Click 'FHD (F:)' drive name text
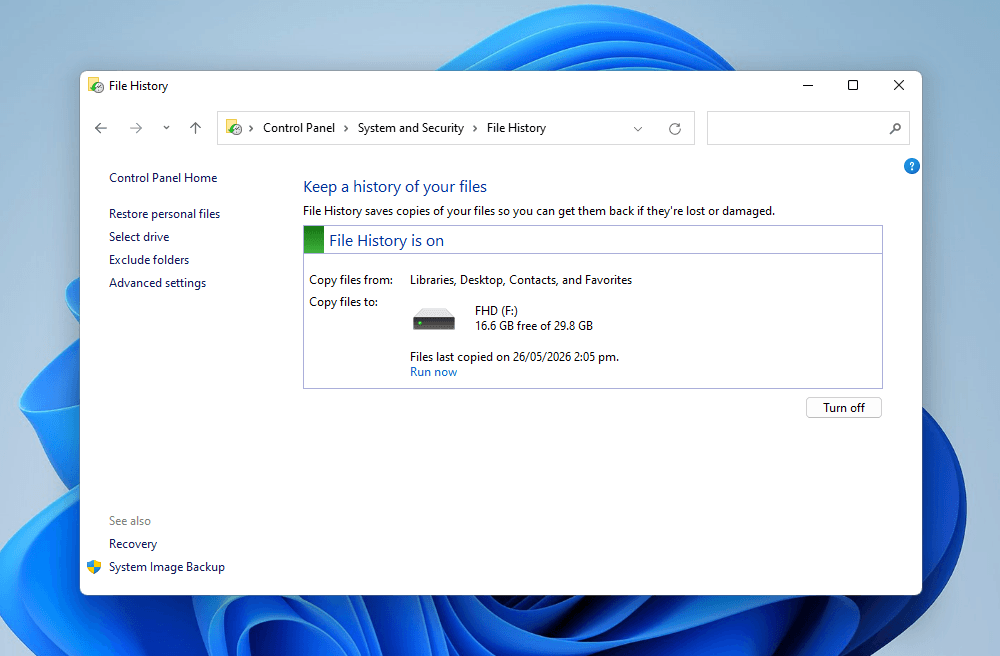1000x656 pixels. tap(496, 310)
